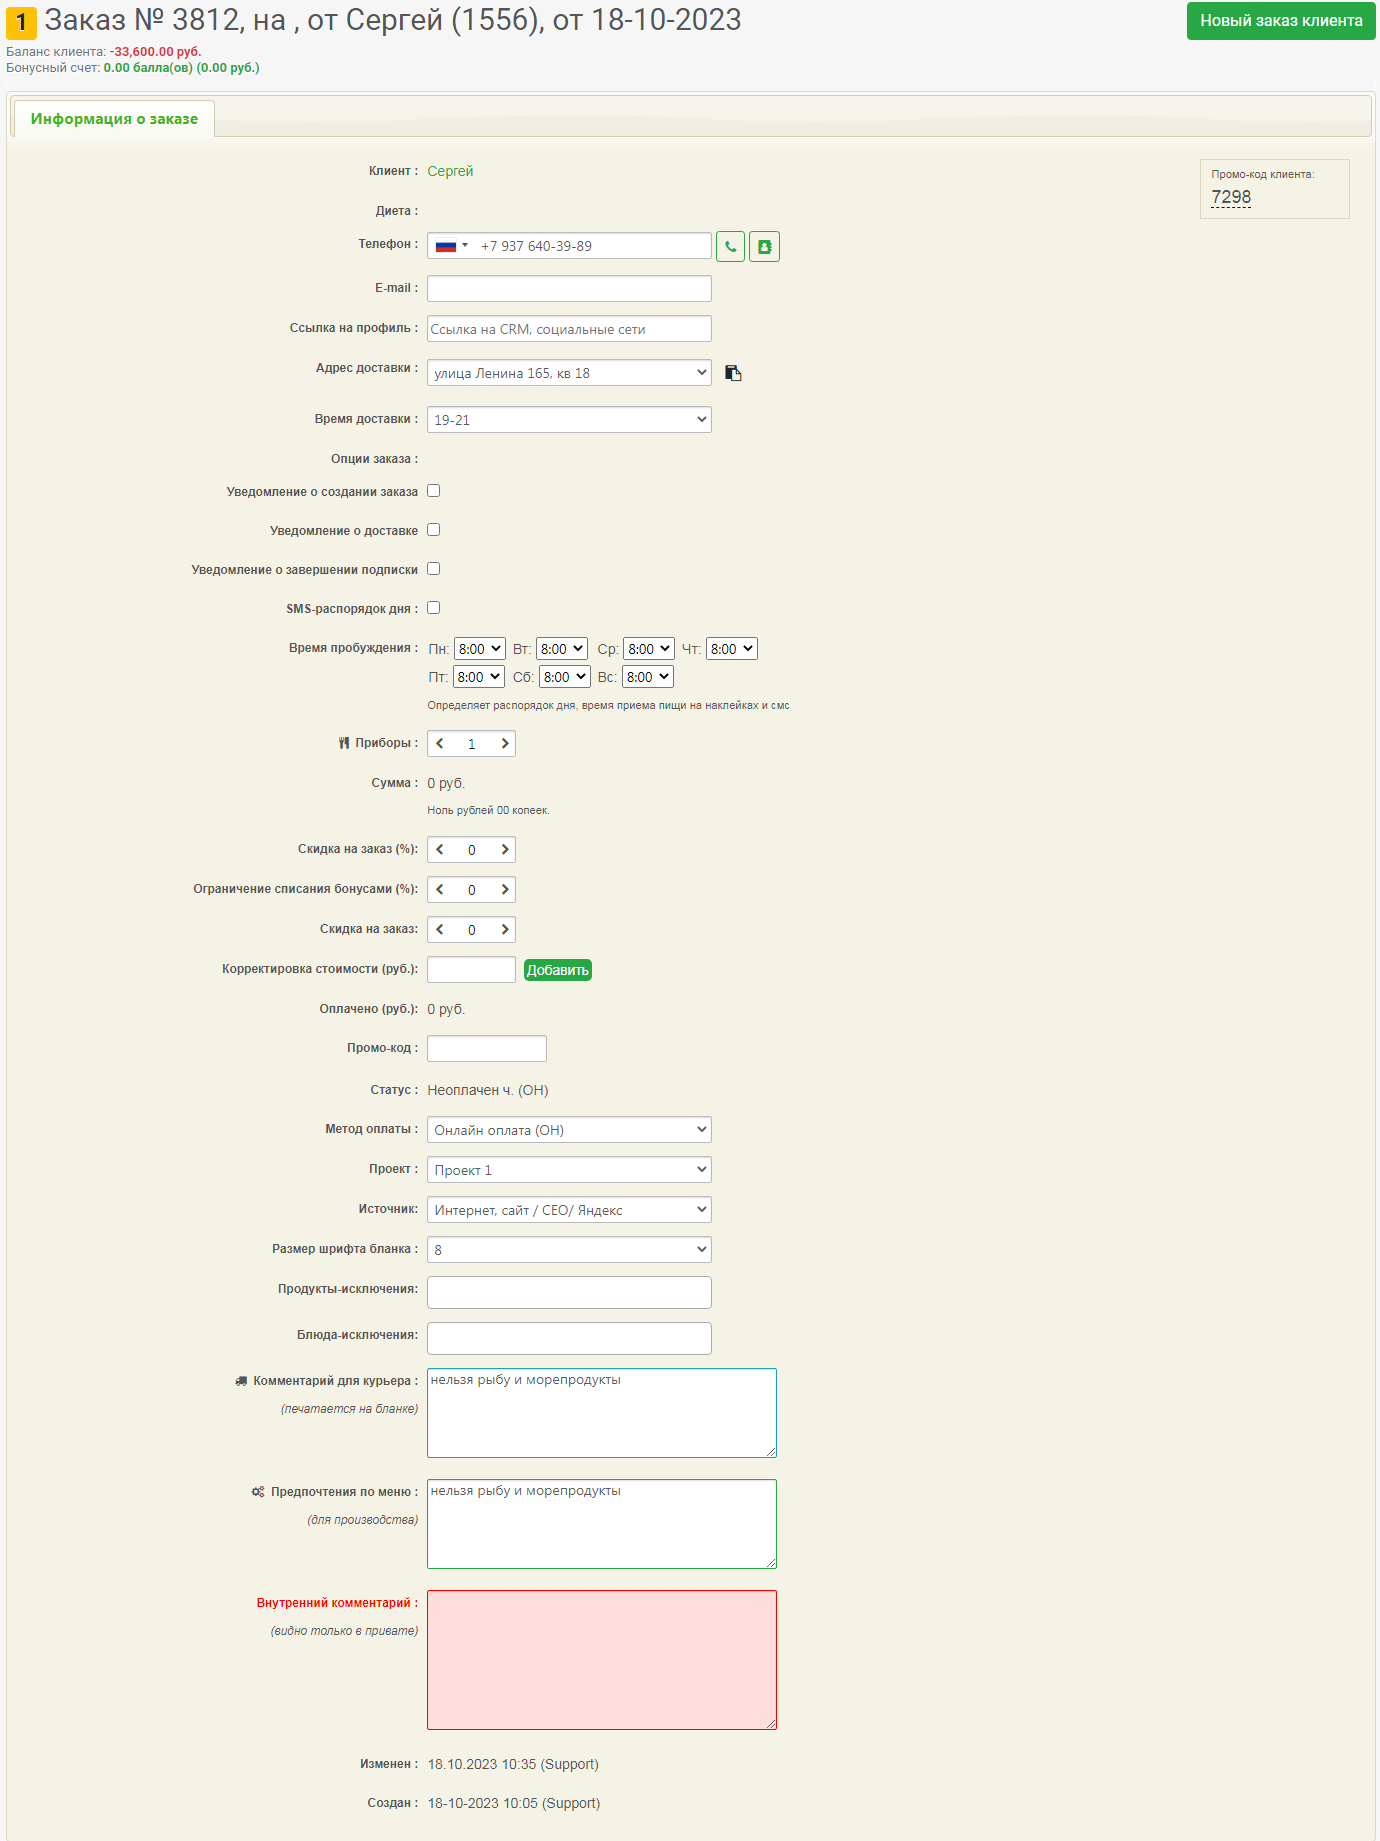
Task: Click the 'Добавить' cost adjustment button
Action: pos(558,970)
